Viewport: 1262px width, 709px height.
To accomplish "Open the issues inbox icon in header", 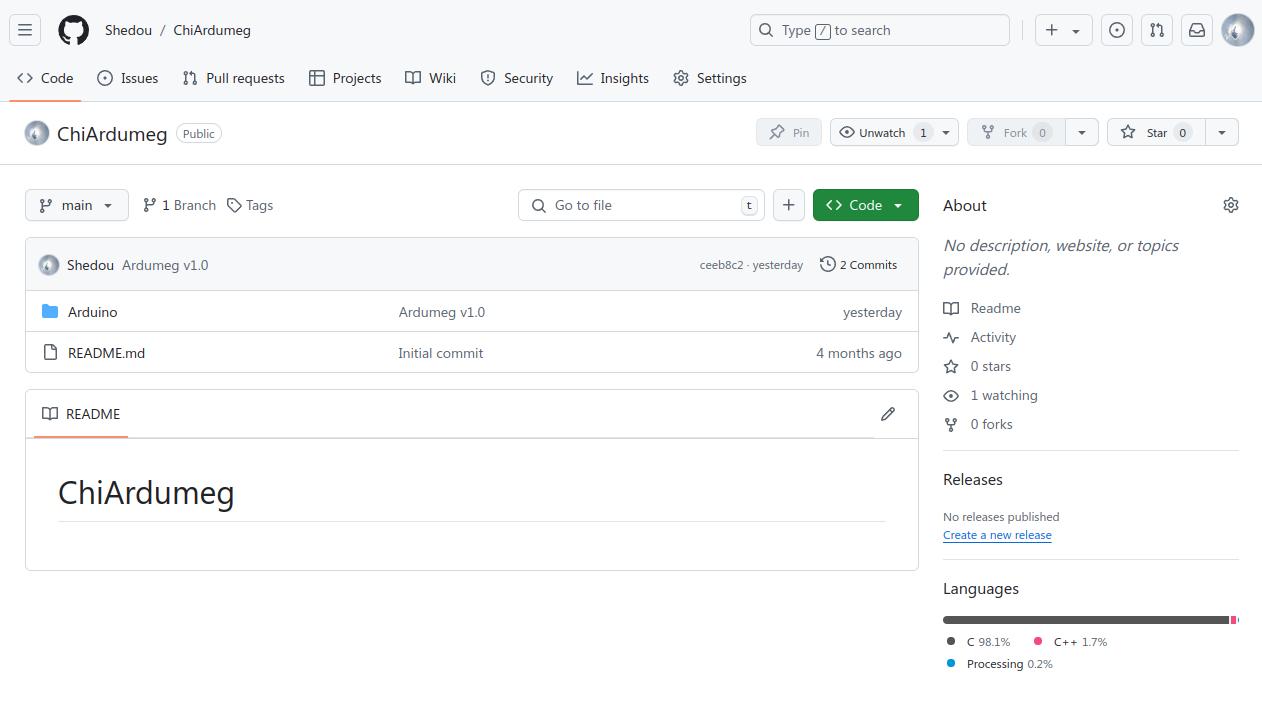I will pyautogui.click(x=1117, y=30).
